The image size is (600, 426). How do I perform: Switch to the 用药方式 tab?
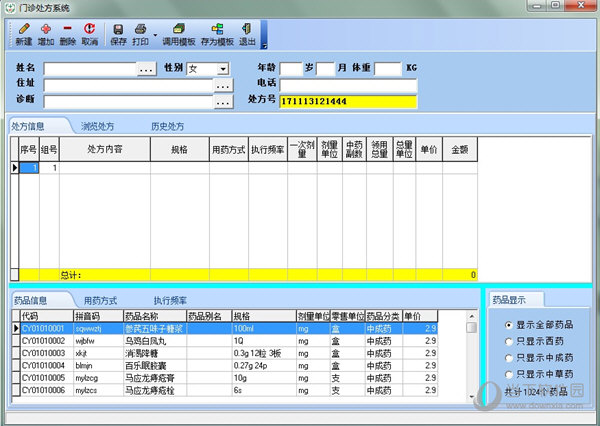click(100, 300)
